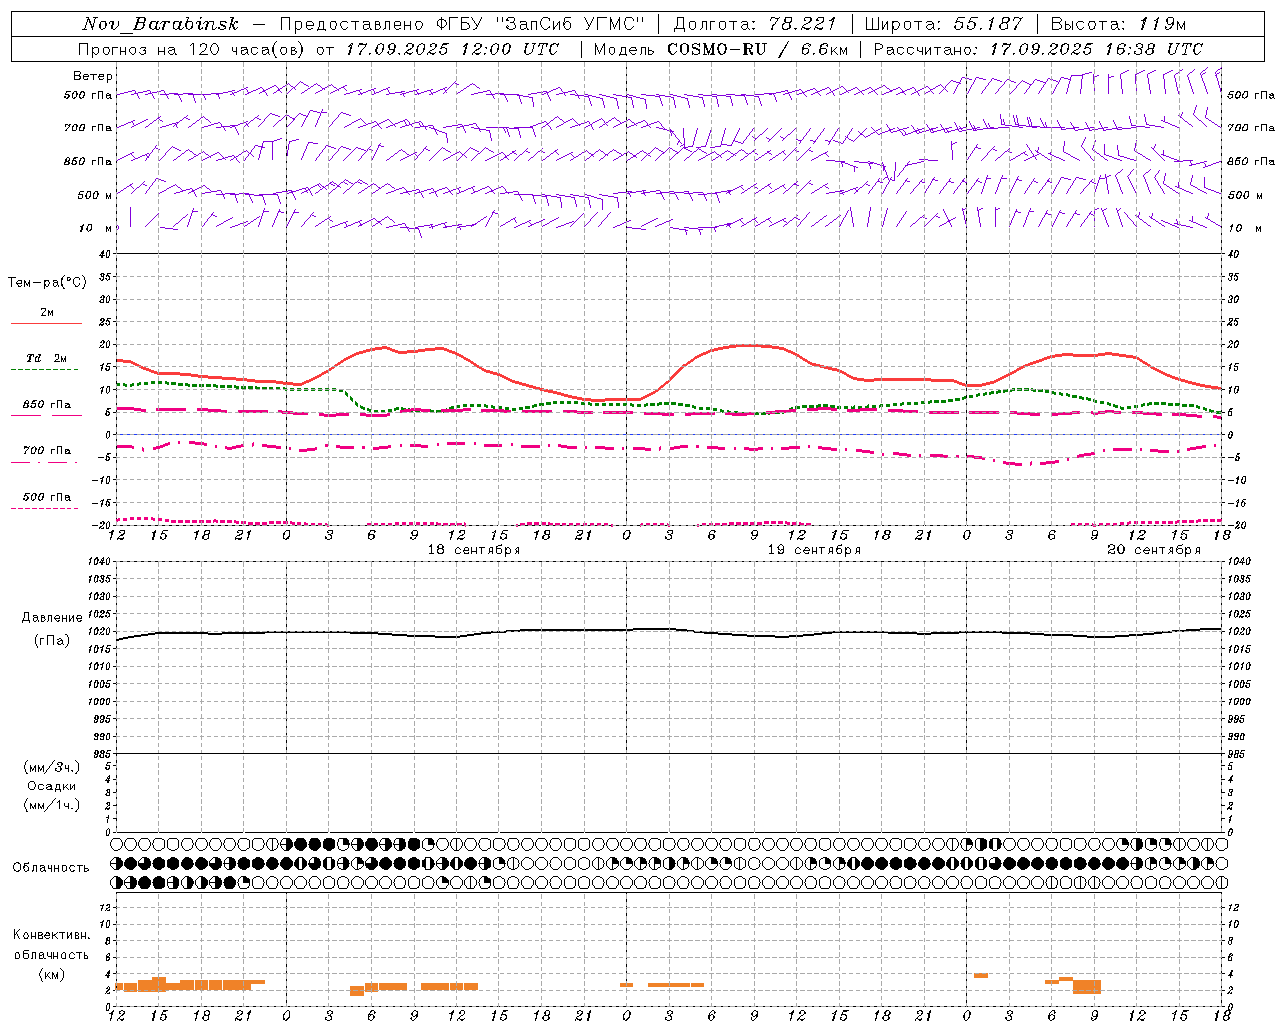Click the "1040" value on left pressure axis
The height and width of the screenshot is (1024, 1280).
point(98,562)
